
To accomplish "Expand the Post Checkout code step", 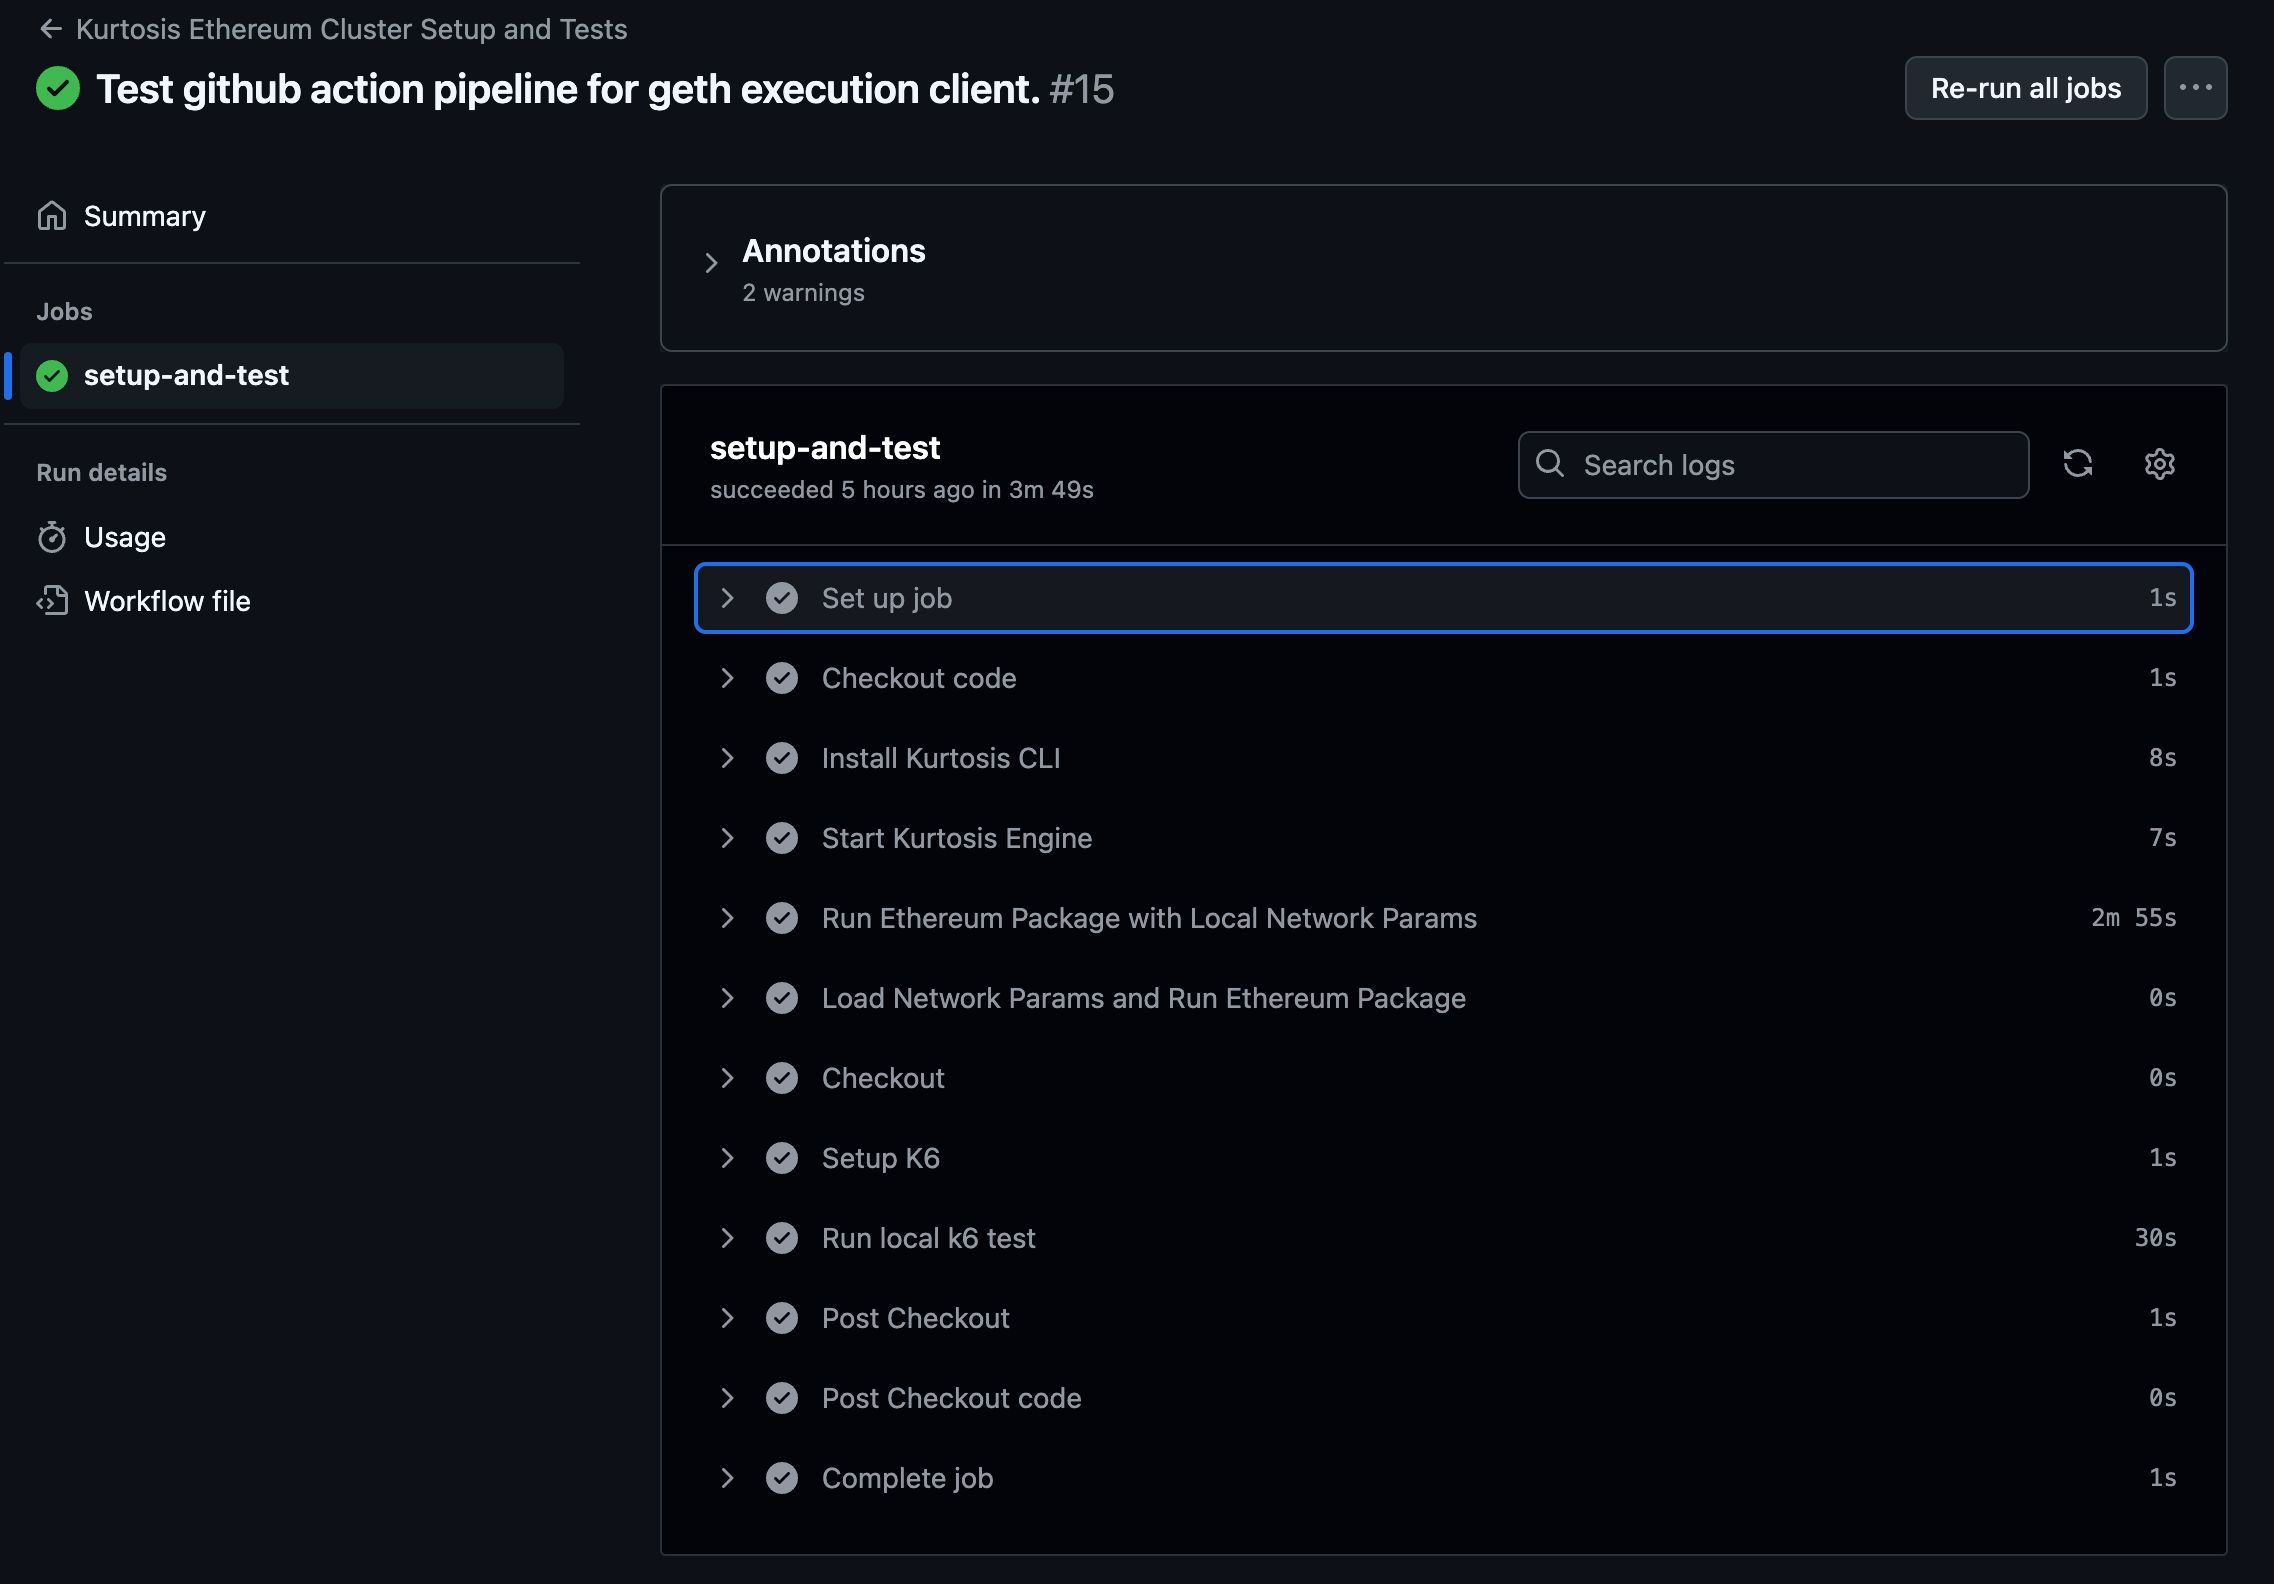I will coord(1444,1398).
